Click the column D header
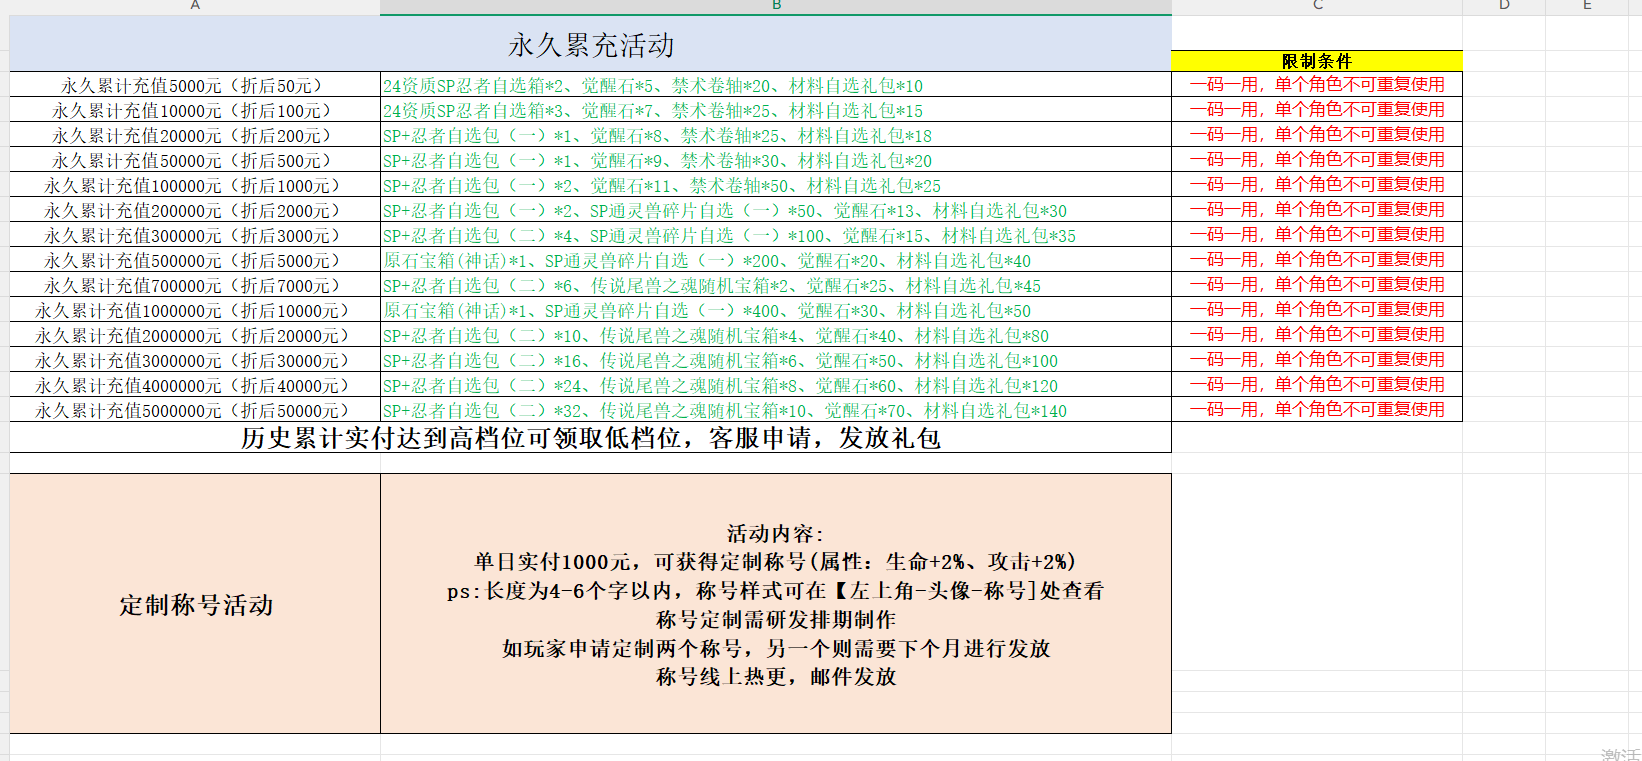 pos(1504,6)
